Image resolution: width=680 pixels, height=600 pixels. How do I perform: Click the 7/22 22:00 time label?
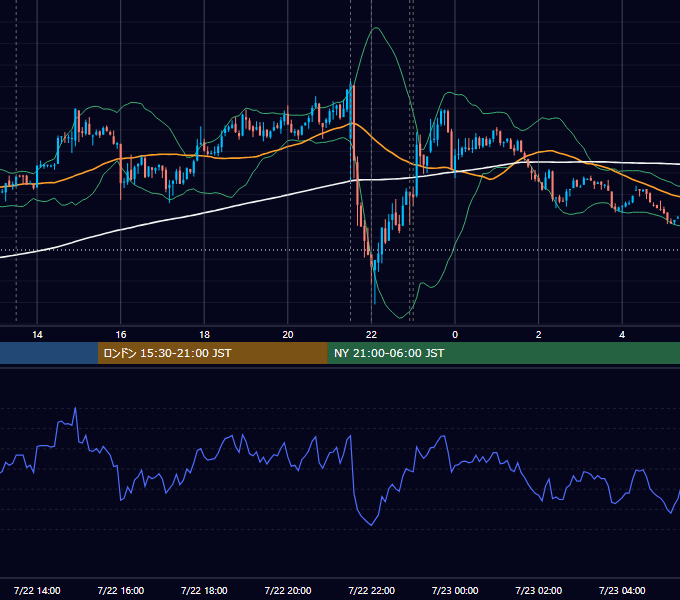[x=372, y=590]
